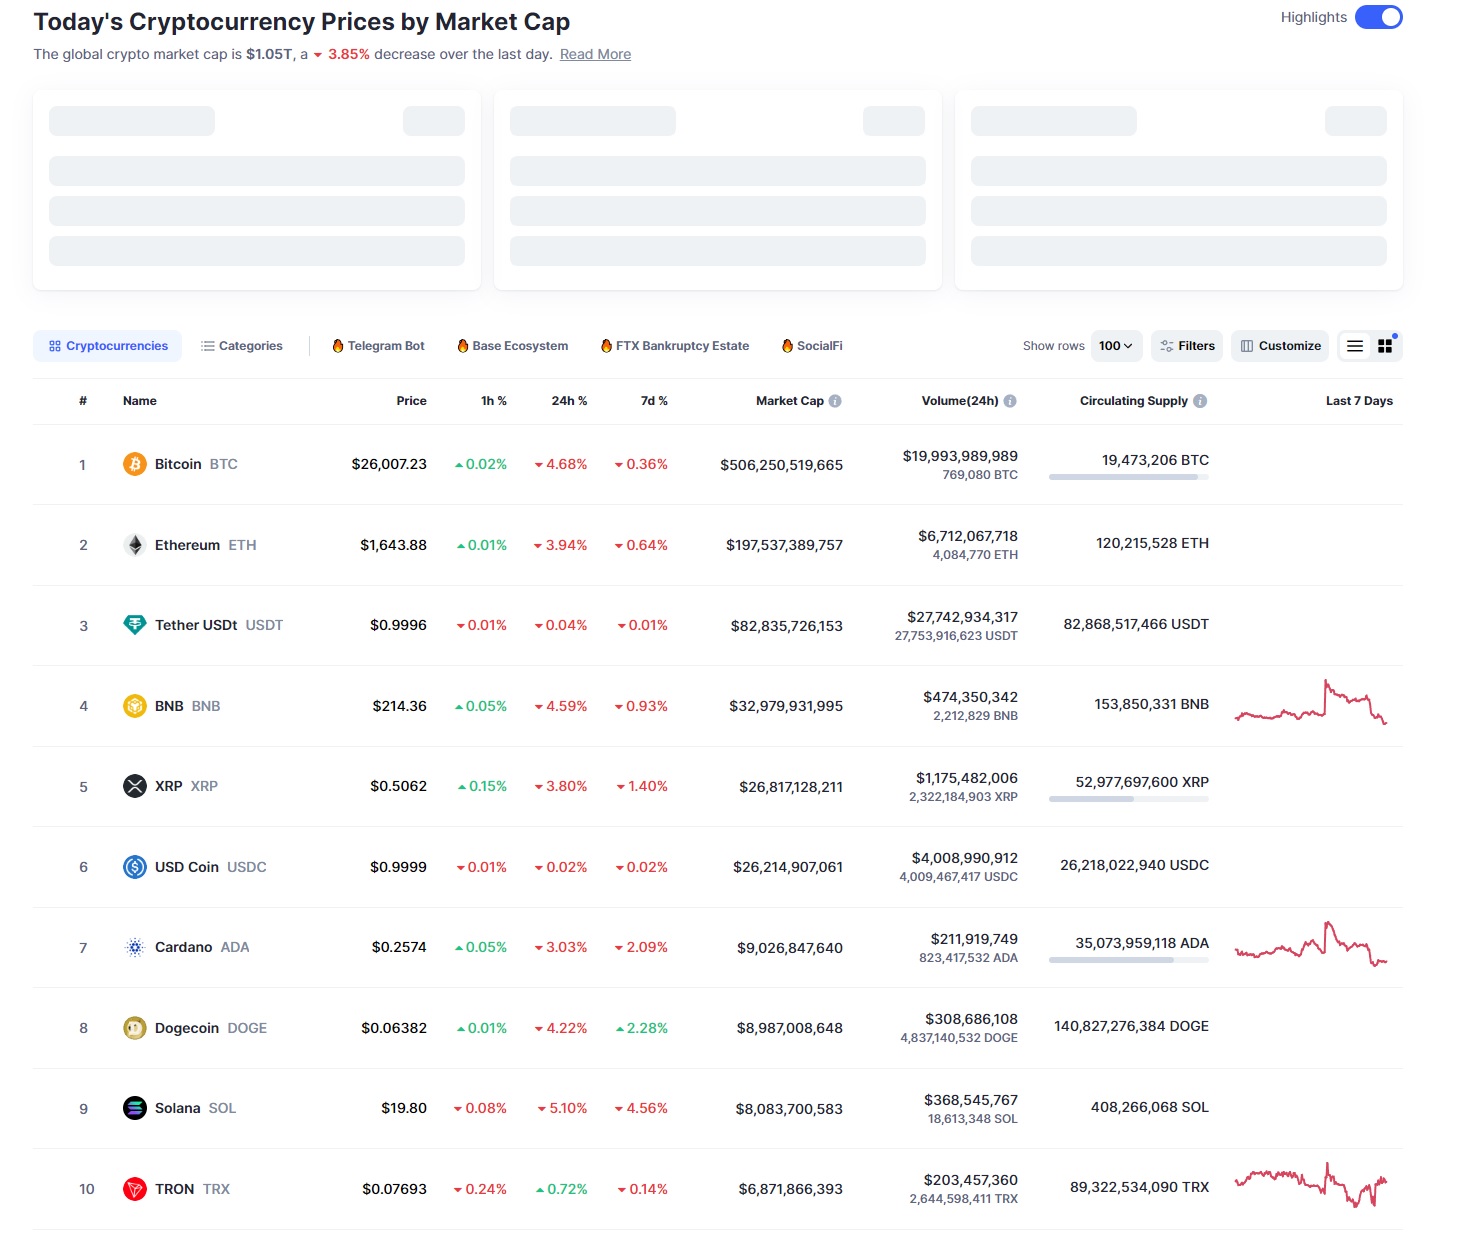Click USD Coin market cap $26,214,907,061
The width and height of the screenshot is (1477, 1235).
788,867
